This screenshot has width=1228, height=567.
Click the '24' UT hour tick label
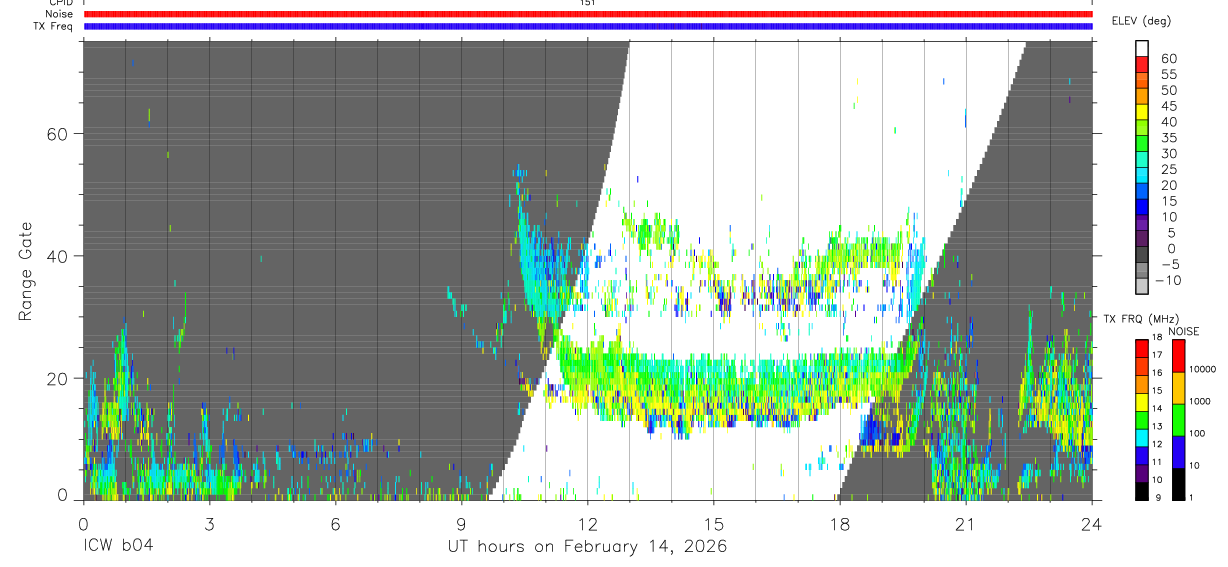click(1092, 524)
